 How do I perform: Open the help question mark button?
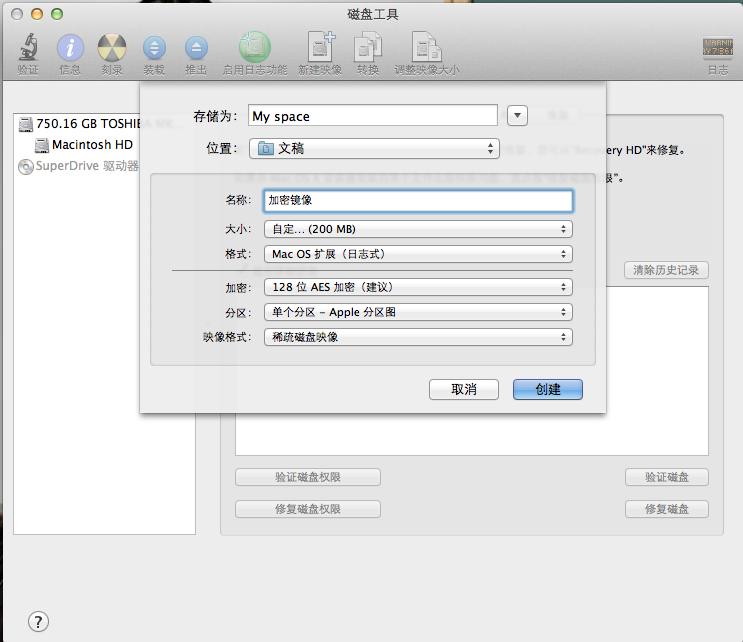pyautogui.click(x=38, y=622)
